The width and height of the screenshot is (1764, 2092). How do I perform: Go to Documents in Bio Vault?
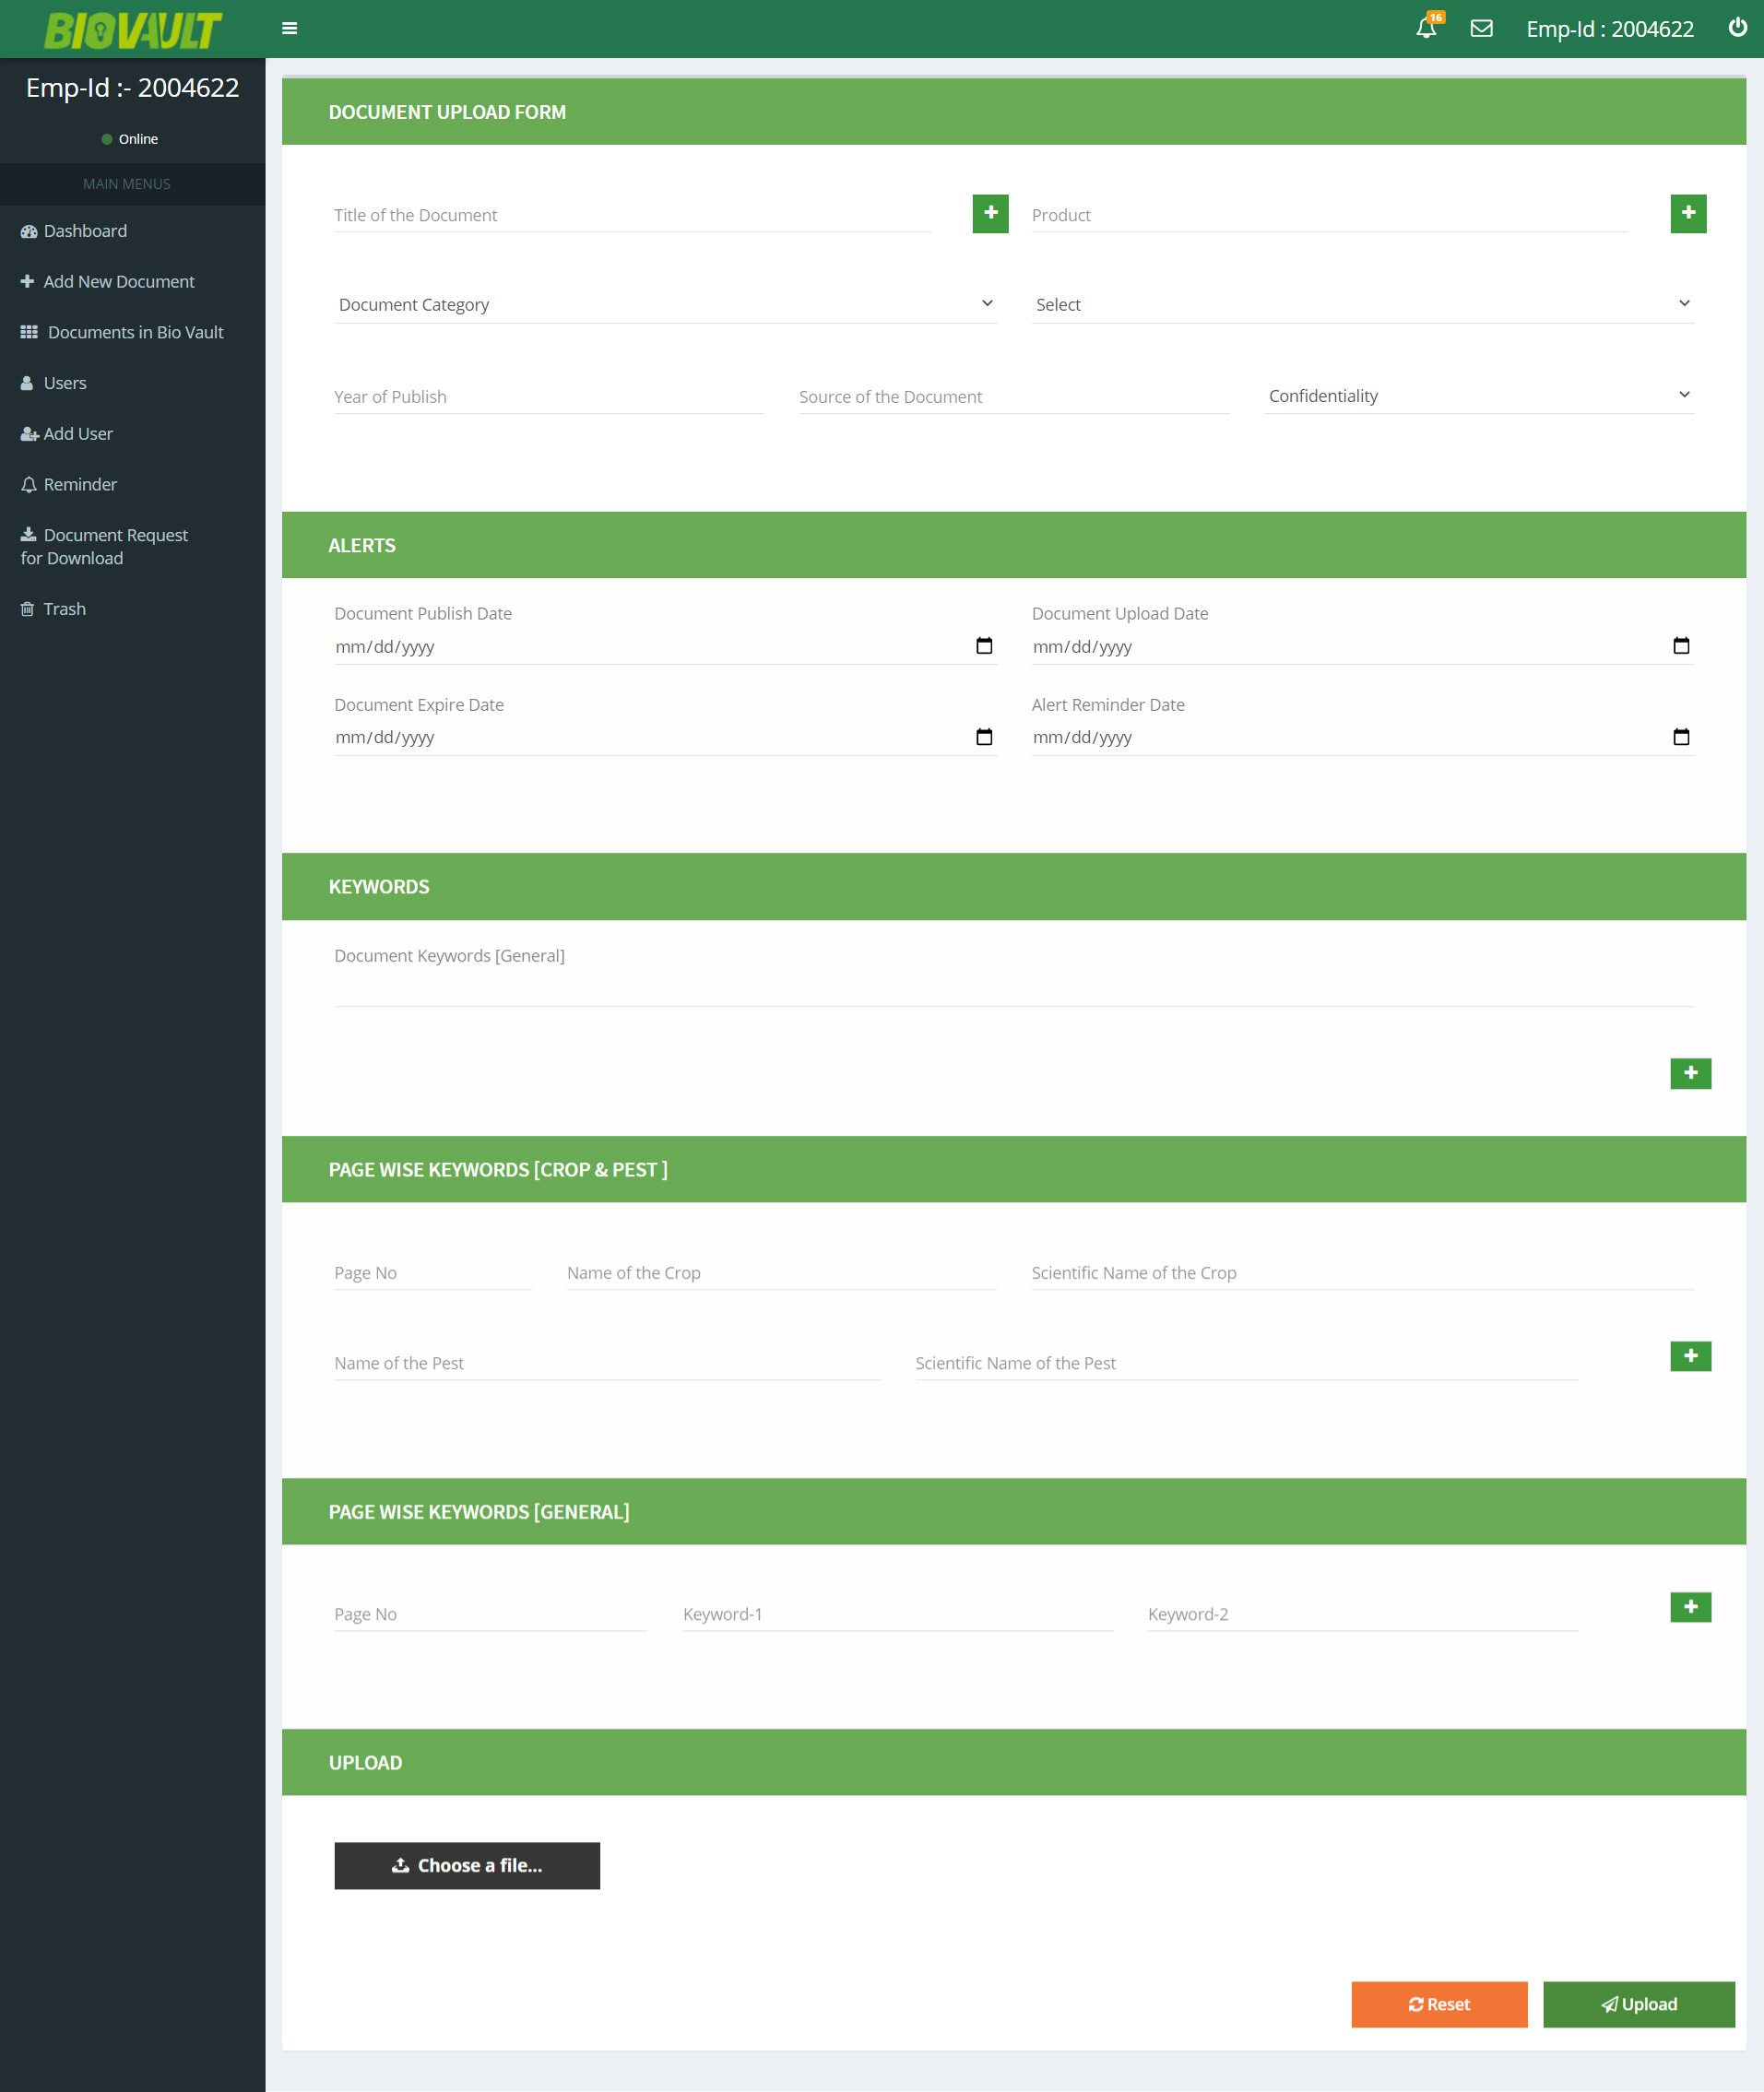click(135, 332)
